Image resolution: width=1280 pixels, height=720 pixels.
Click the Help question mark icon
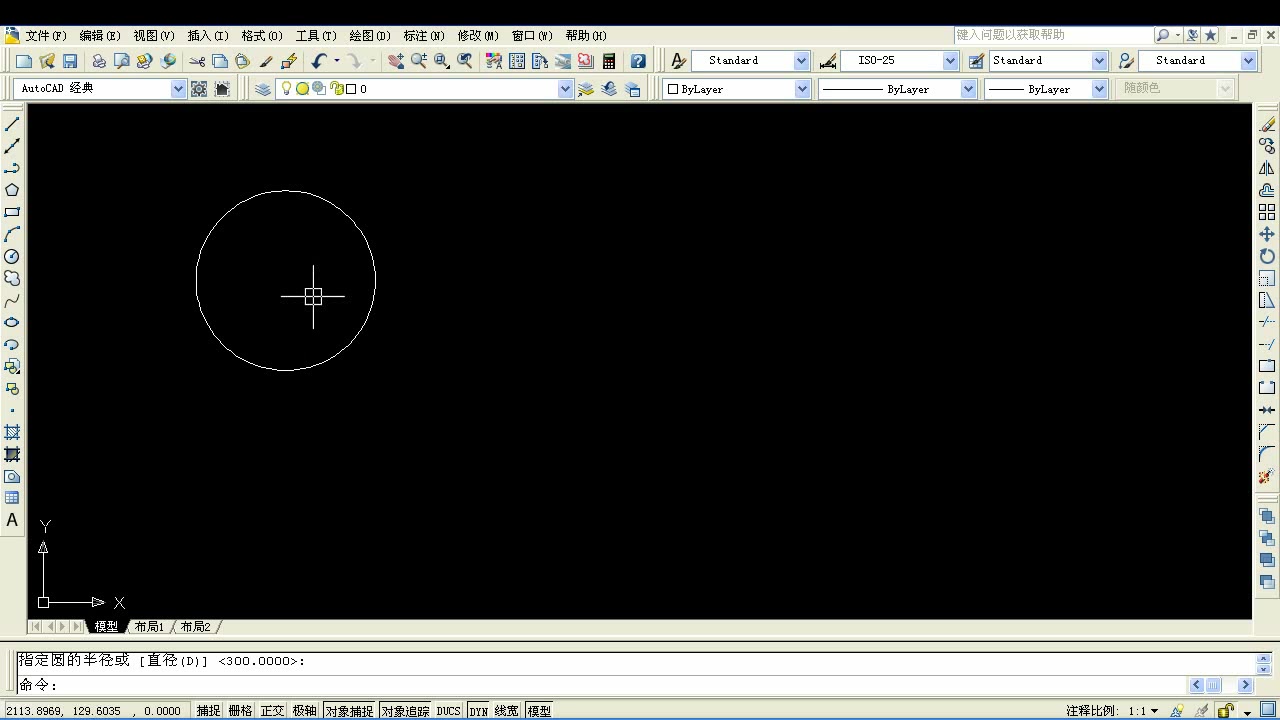coord(638,61)
